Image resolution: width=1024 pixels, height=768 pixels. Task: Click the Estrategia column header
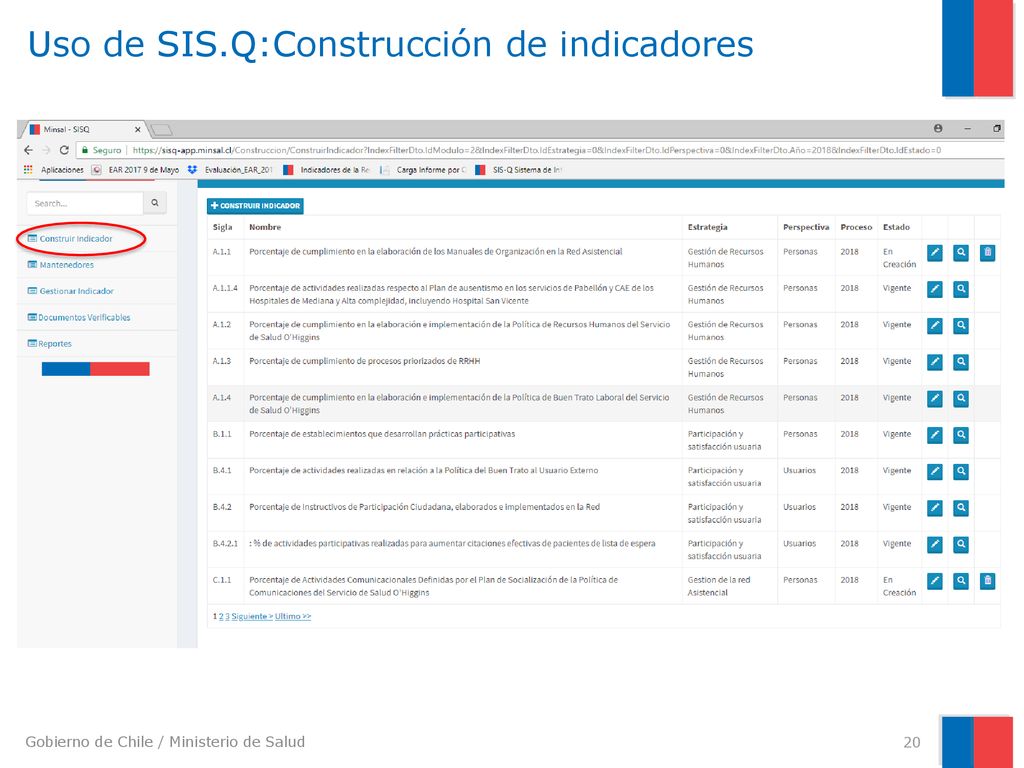707,227
